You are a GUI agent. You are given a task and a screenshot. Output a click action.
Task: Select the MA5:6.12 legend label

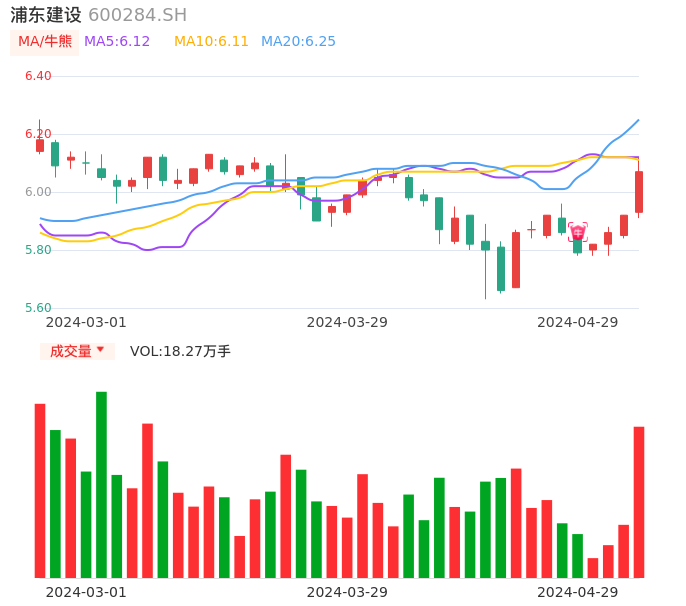click(x=117, y=42)
